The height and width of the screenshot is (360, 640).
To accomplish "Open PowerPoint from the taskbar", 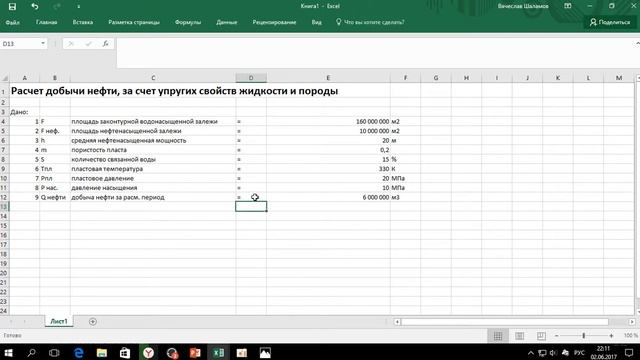I will tap(195, 352).
